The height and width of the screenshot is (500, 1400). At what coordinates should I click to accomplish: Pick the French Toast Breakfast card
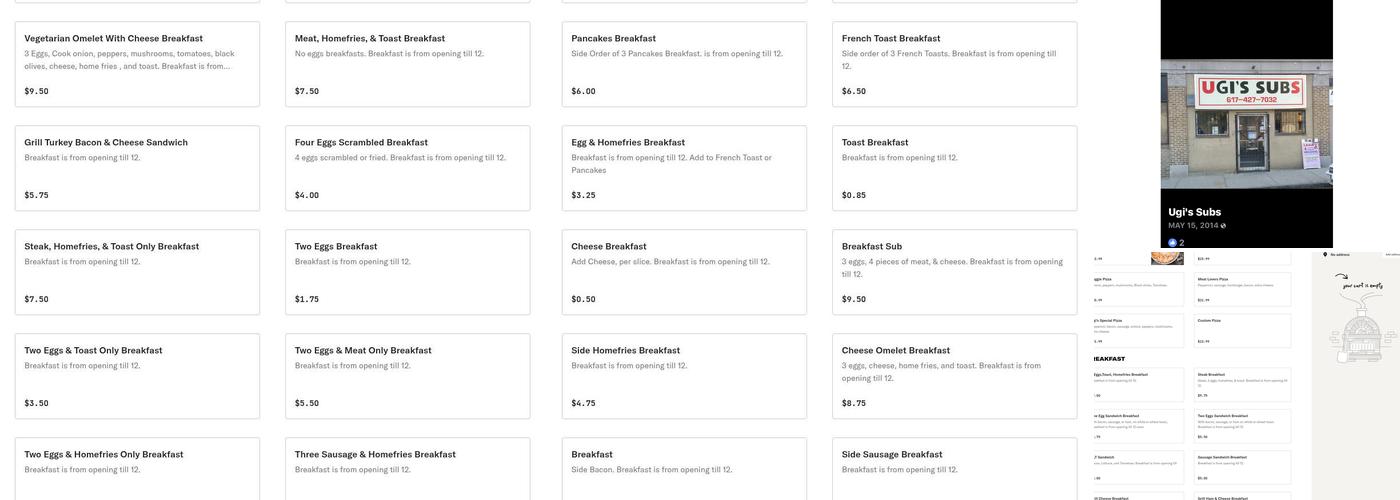coord(954,64)
